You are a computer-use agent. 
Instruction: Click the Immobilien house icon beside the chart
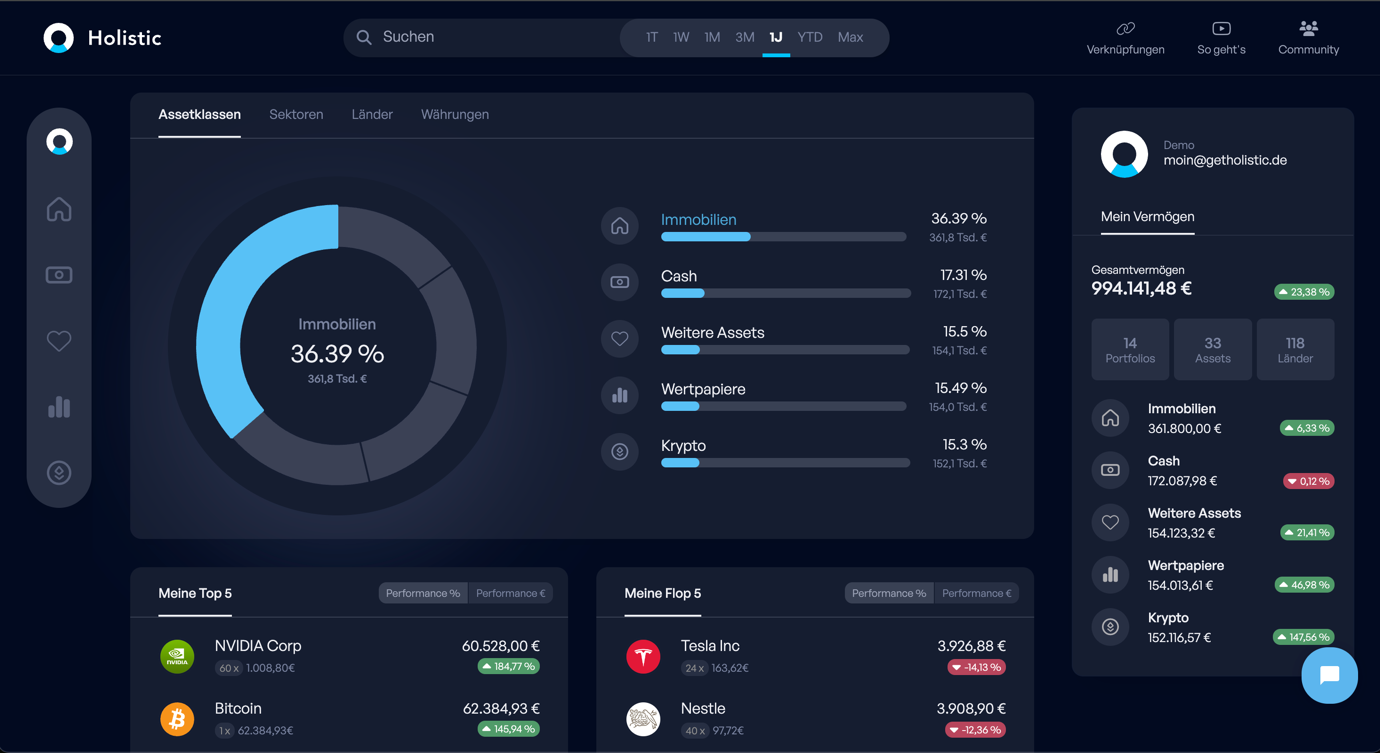click(x=619, y=225)
